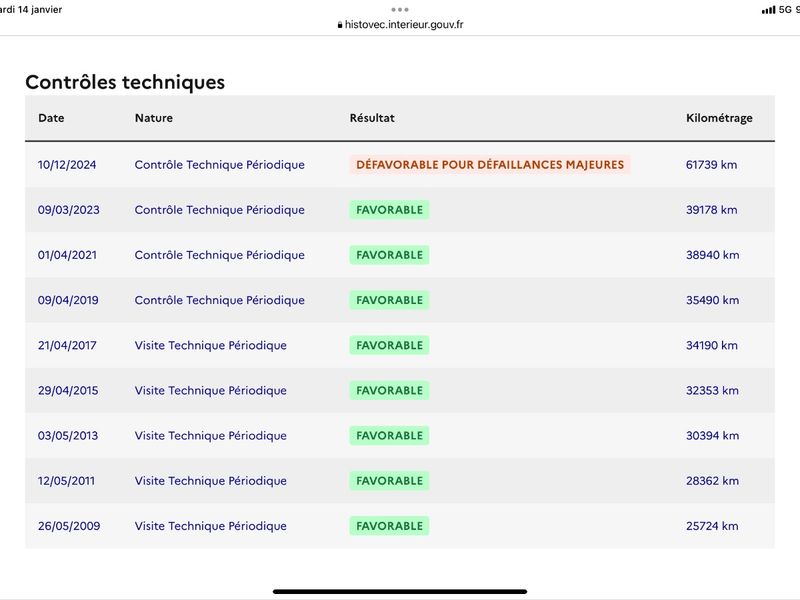Select Visite Technique Périodique of 21/04/2017
Viewport: 800px width, 600px height.
pos(210,345)
